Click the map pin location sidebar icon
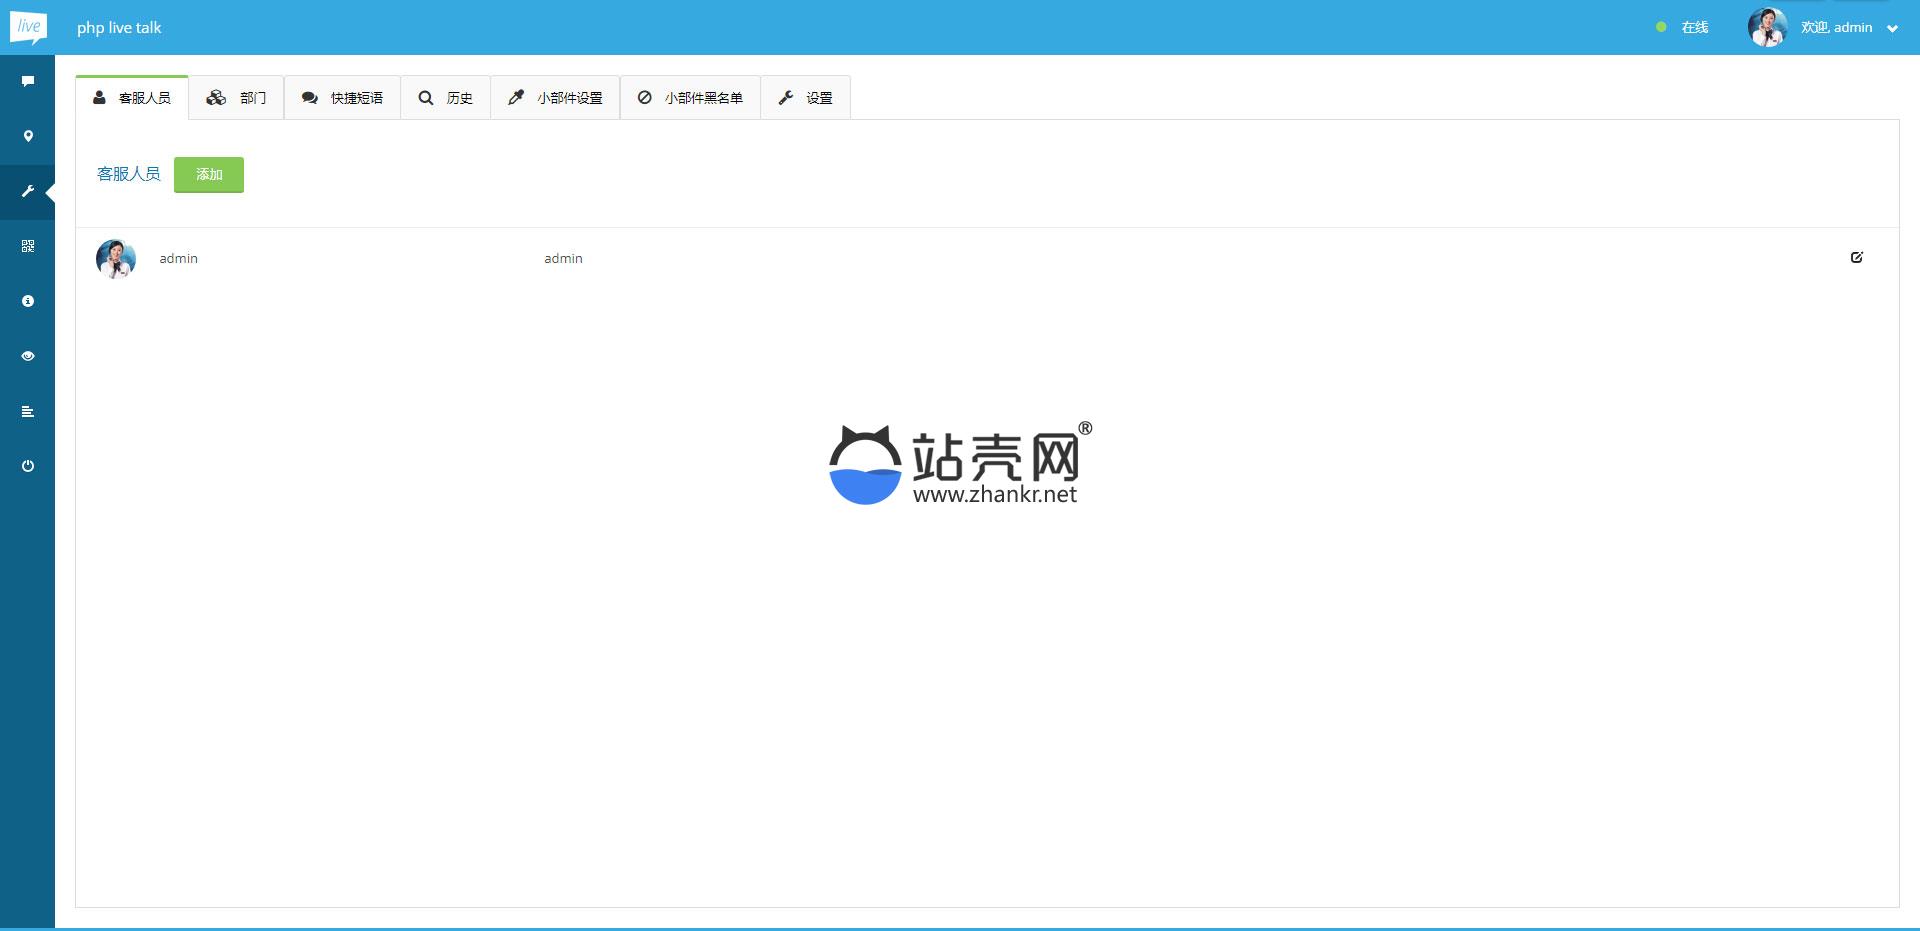1920x931 pixels. click(x=28, y=136)
